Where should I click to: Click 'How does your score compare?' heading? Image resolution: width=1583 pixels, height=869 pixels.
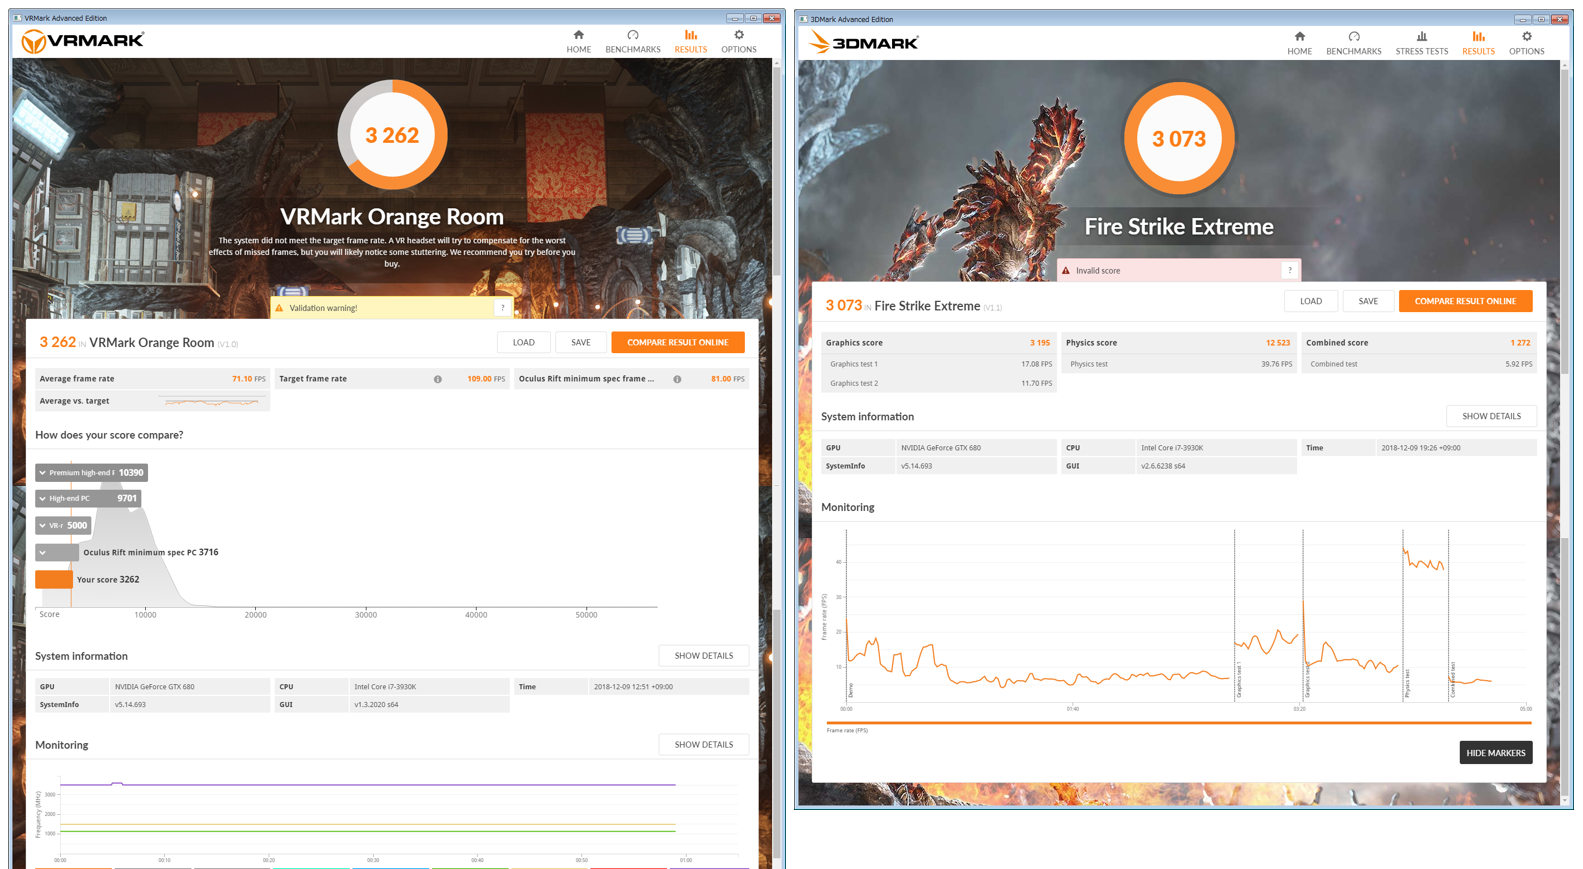[109, 435]
